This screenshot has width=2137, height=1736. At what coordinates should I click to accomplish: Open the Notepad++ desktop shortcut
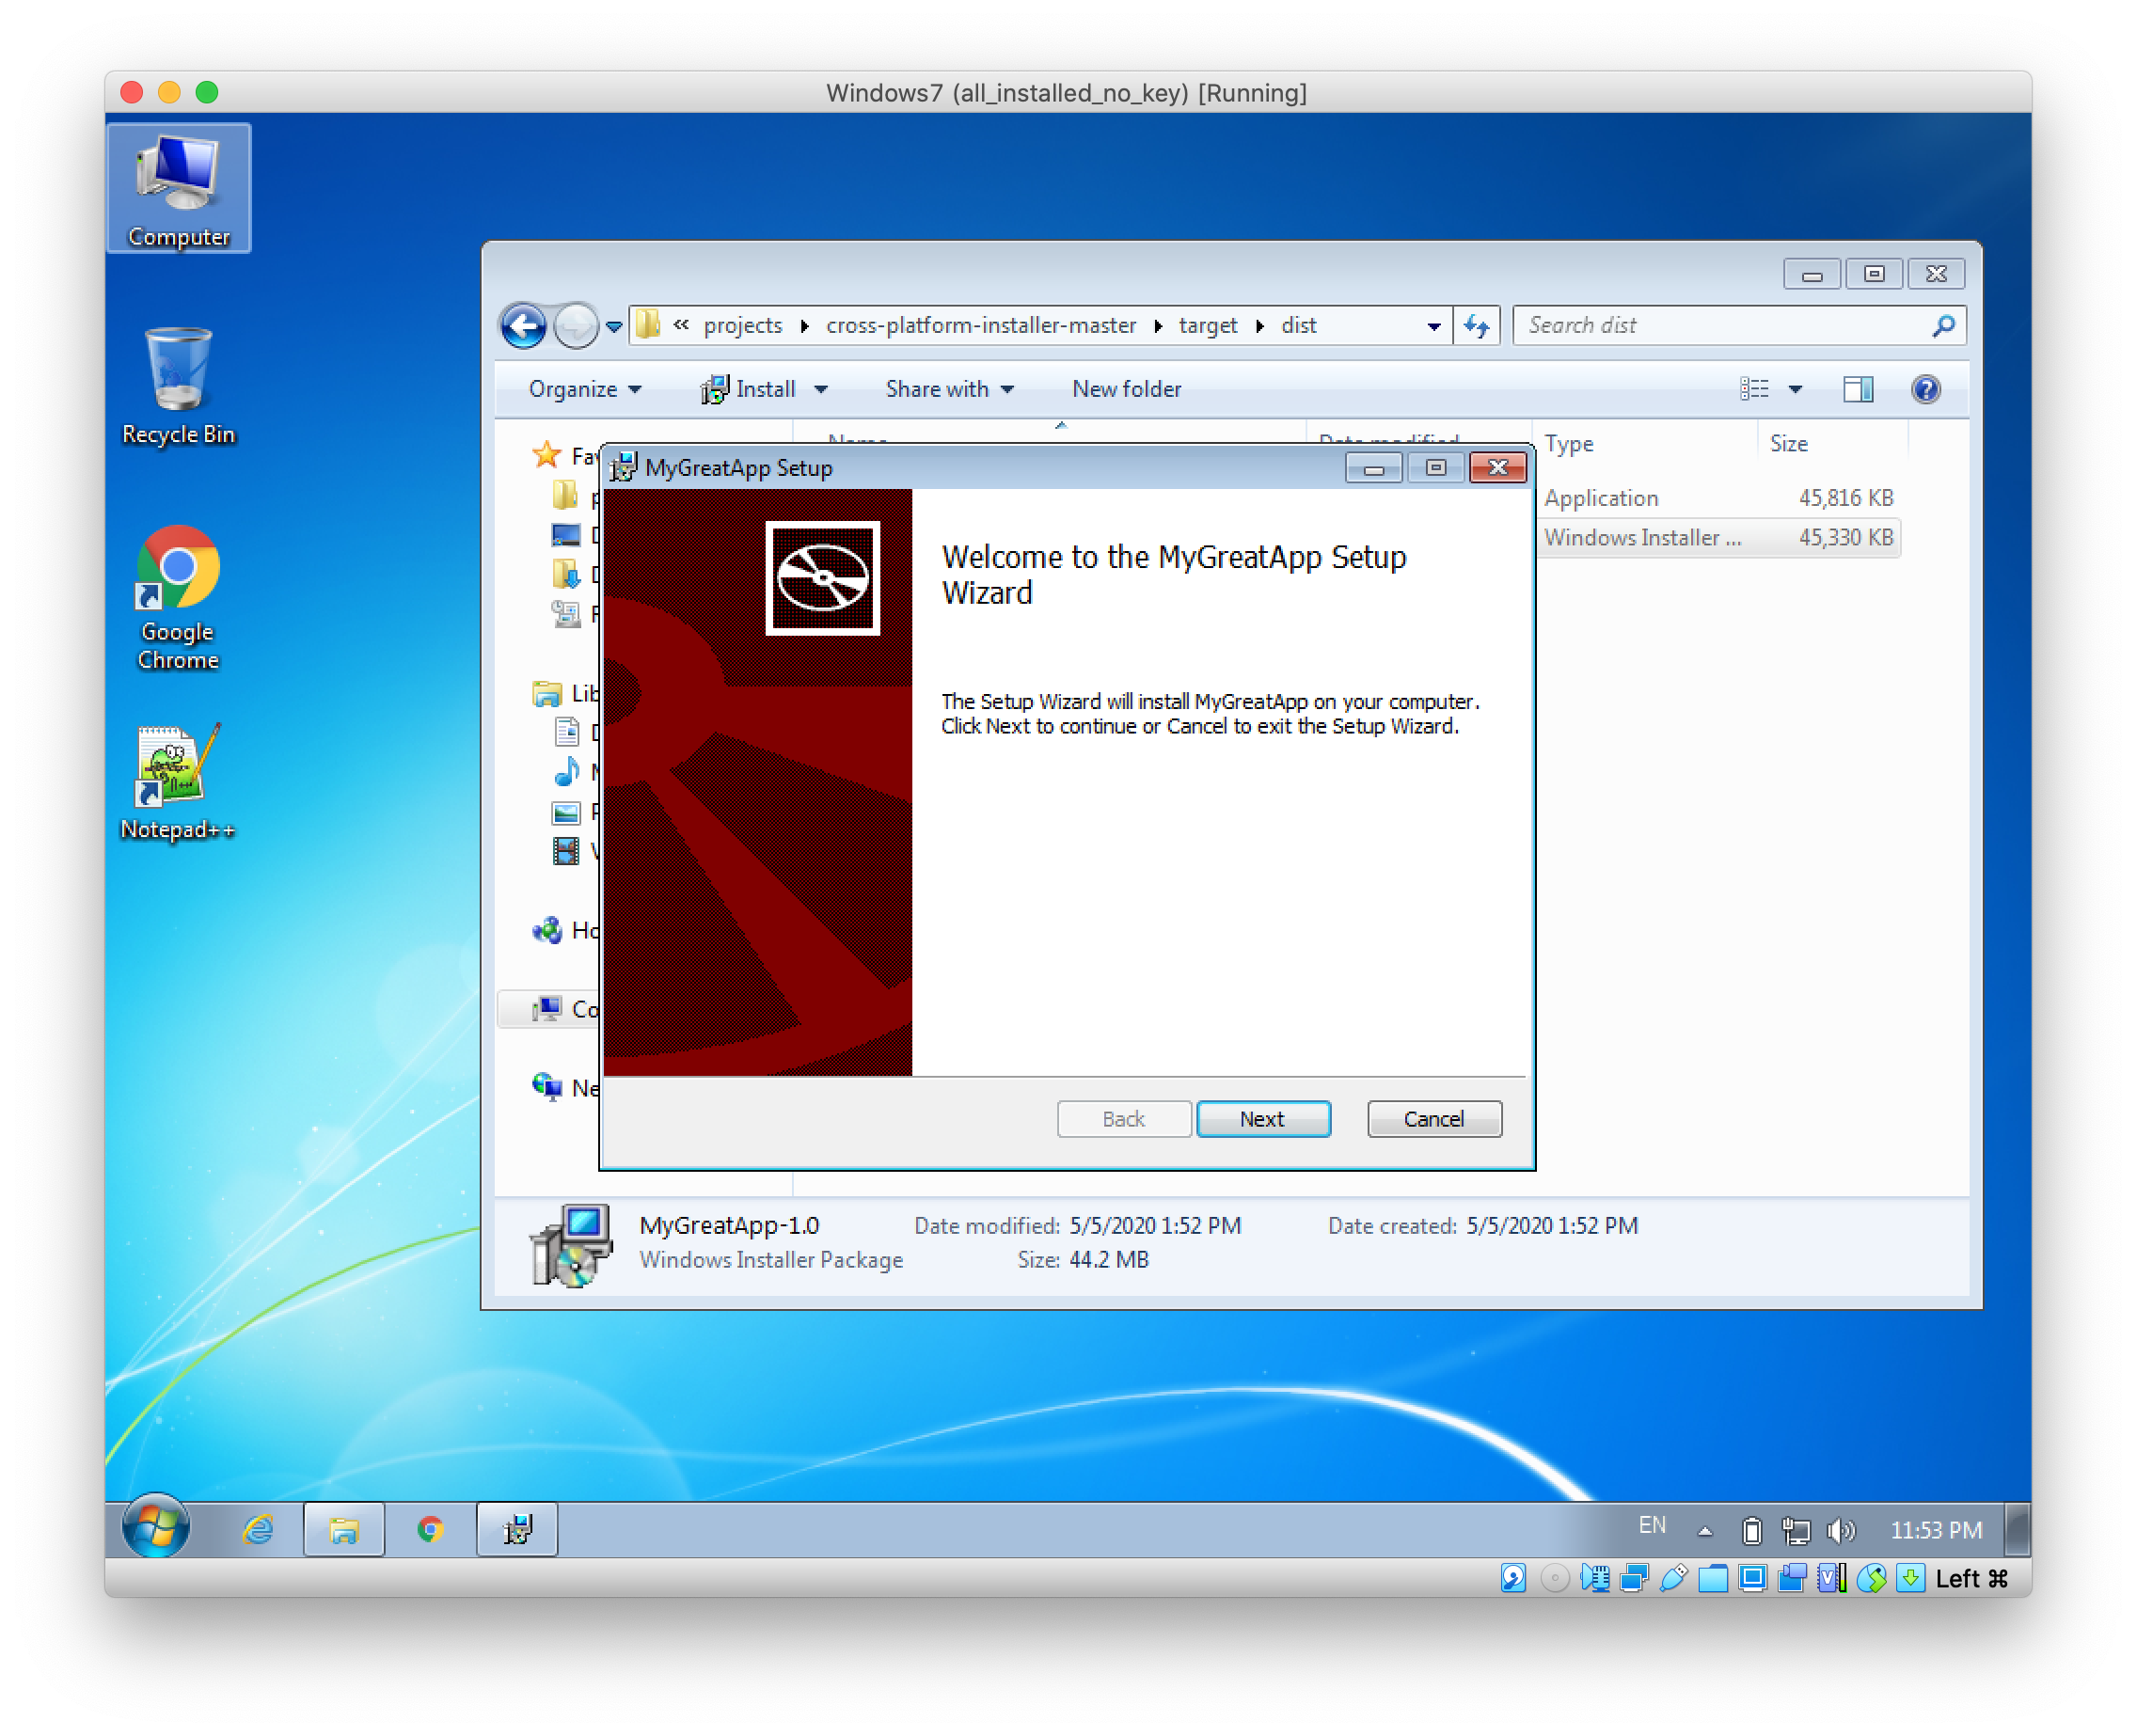pyautogui.click(x=177, y=781)
